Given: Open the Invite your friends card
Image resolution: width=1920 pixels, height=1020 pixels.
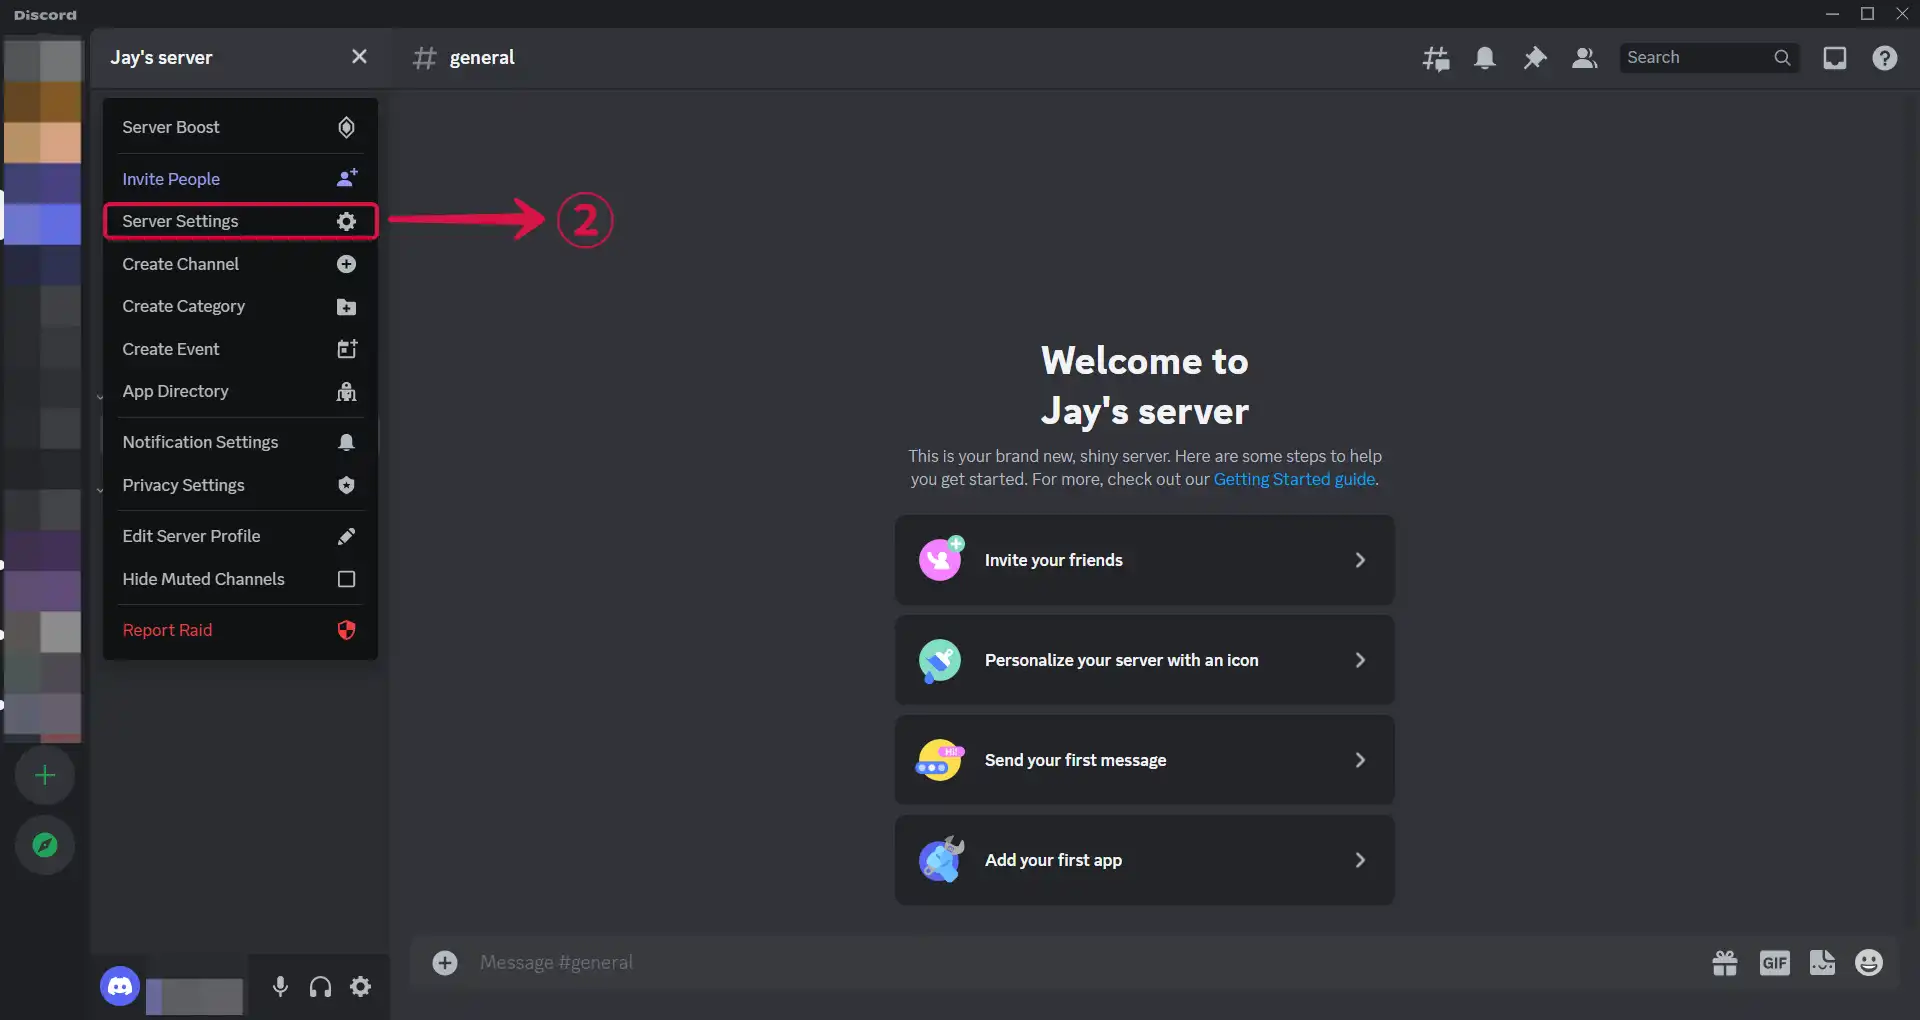Looking at the screenshot, I should (x=1144, y=560).
